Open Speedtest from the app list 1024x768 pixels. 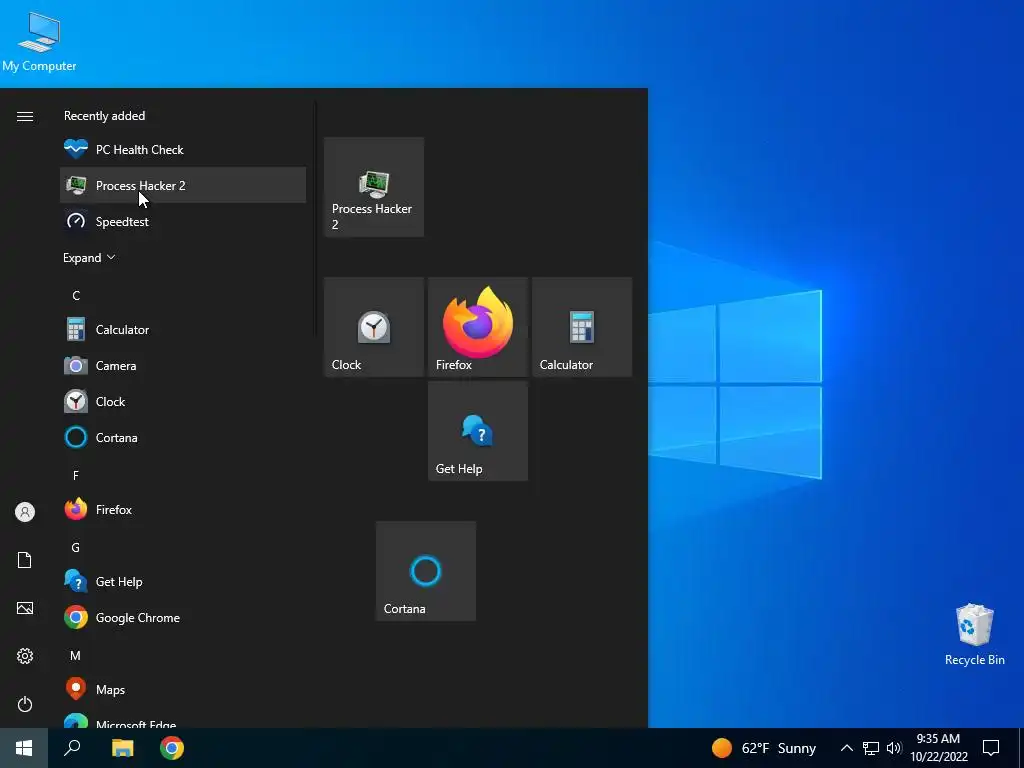[183, 221]
